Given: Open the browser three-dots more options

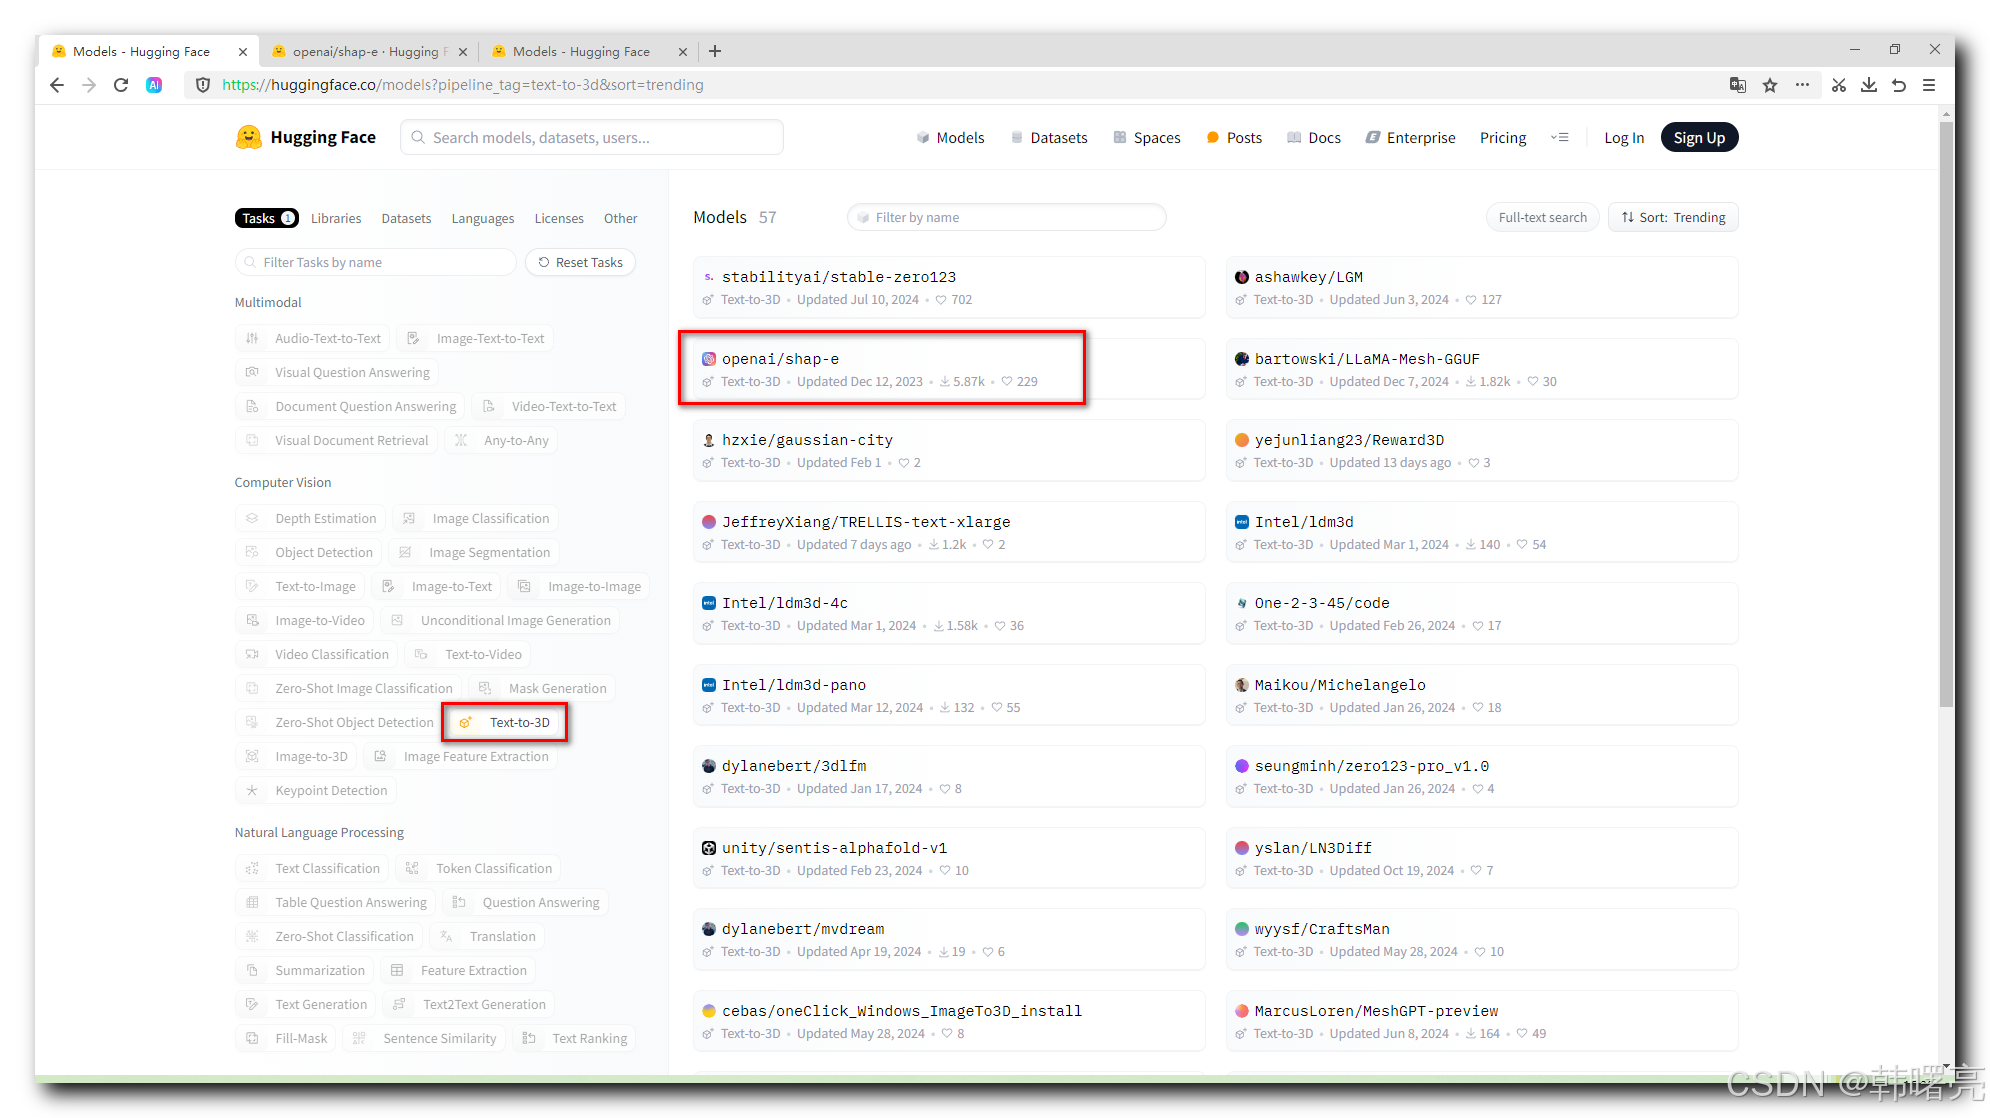Looking at the screenshot, I should click(x=1802, y=85).
